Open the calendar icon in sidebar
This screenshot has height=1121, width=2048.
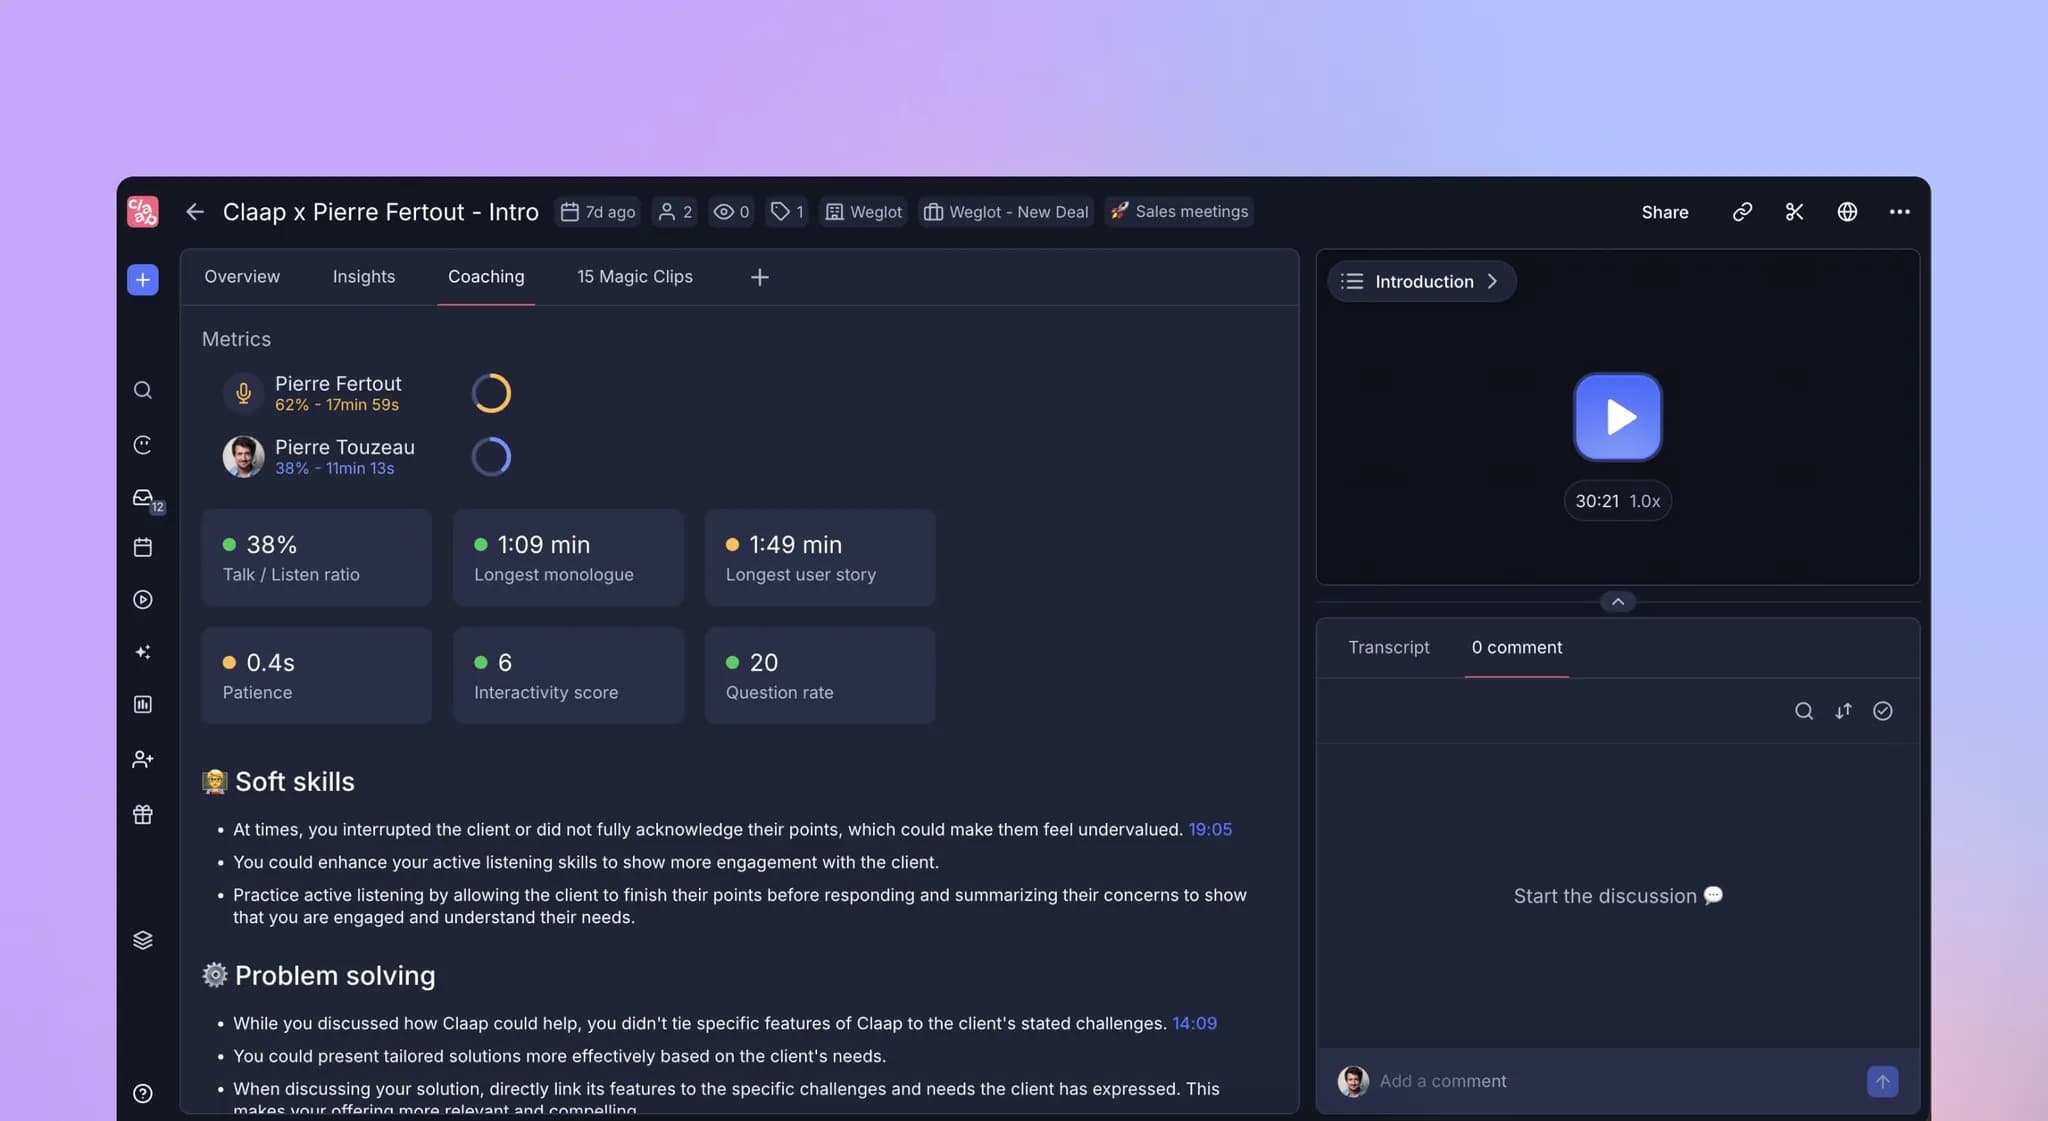(x=143, y=547)
